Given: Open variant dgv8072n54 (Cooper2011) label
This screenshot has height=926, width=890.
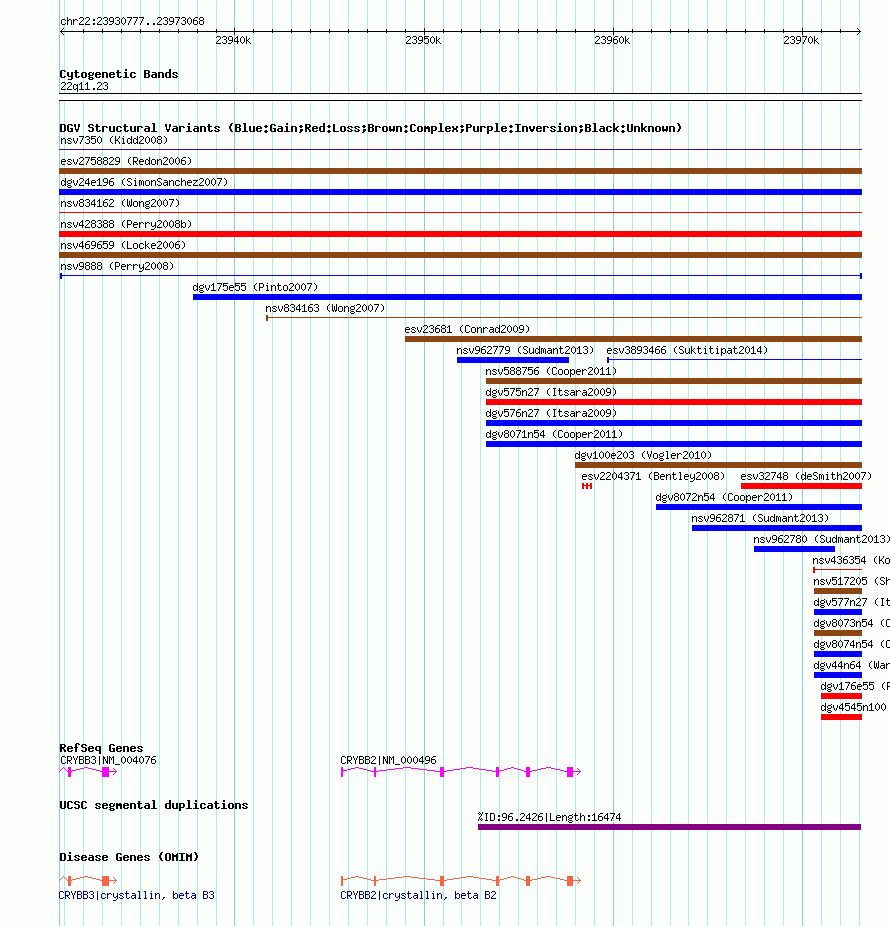Looking at the screenshot, I should 724,497.
